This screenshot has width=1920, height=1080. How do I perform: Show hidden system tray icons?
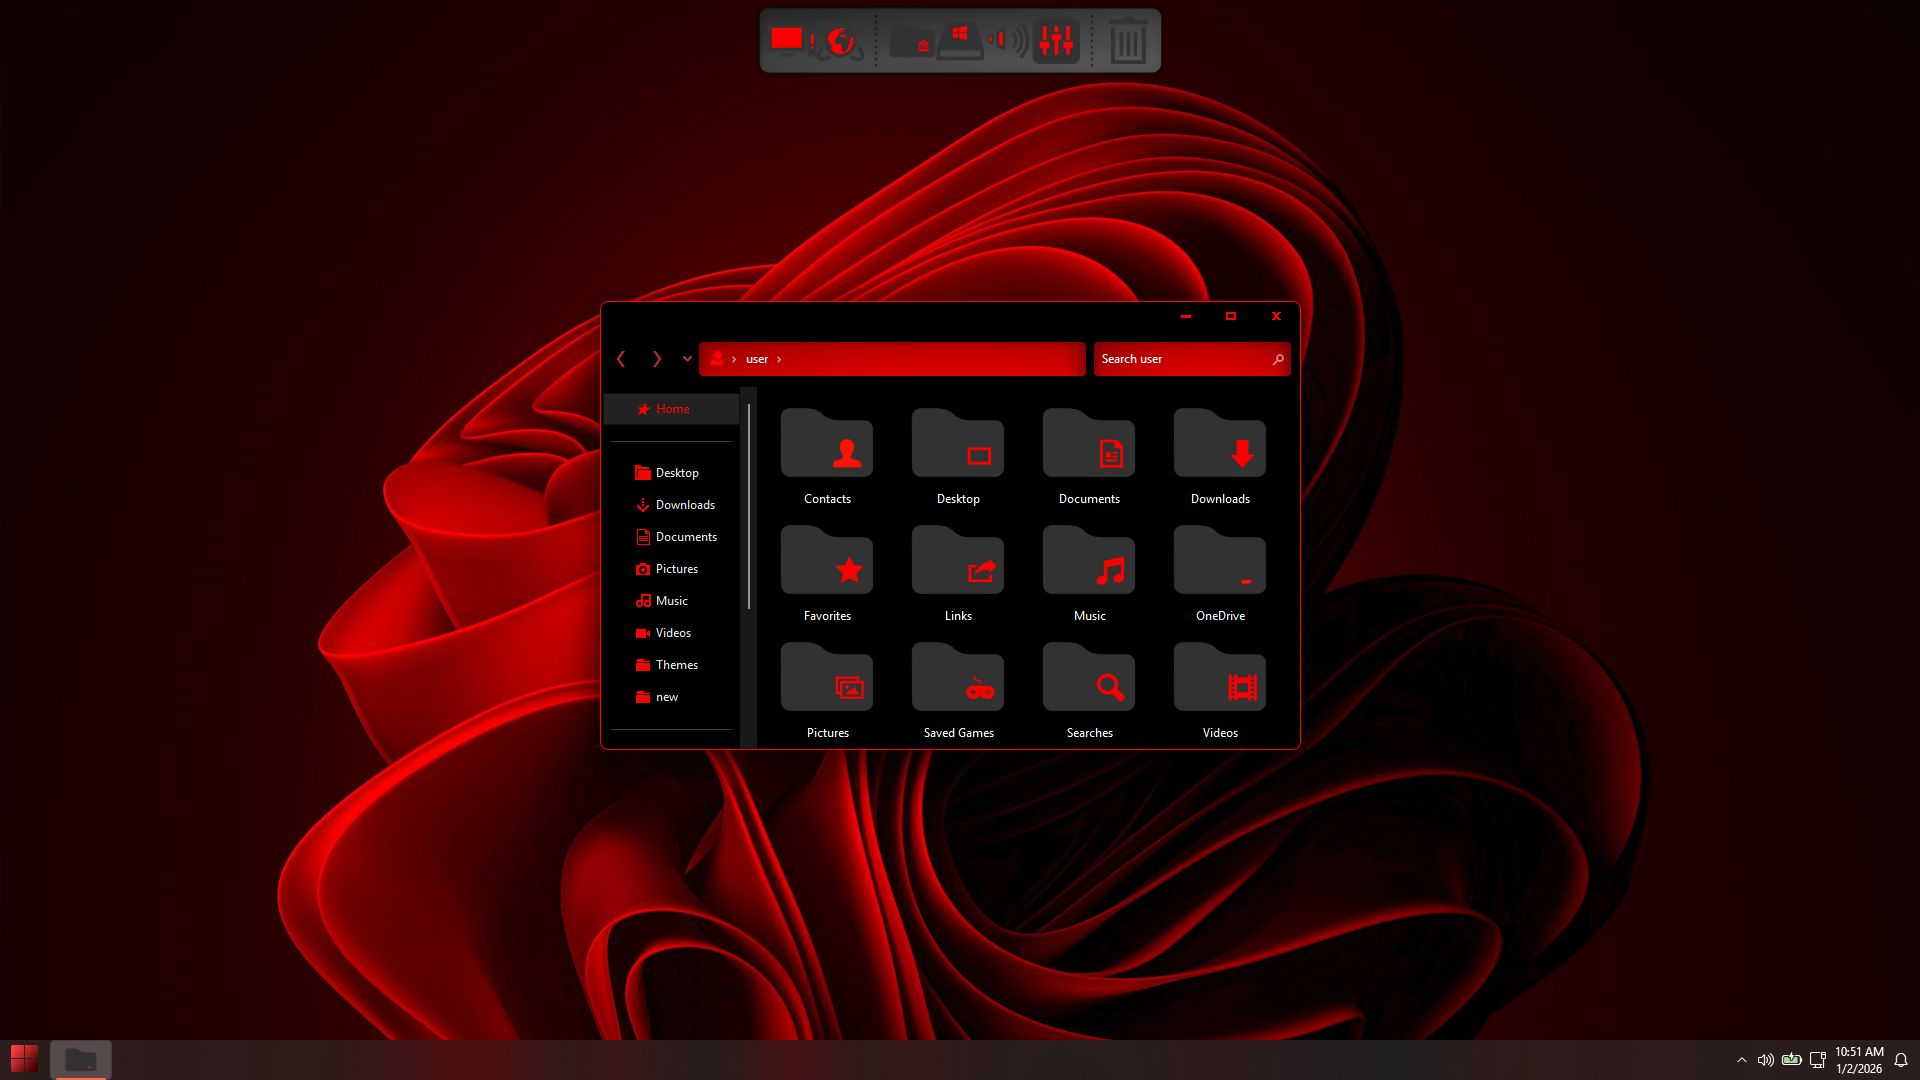coord(1742,1060)
